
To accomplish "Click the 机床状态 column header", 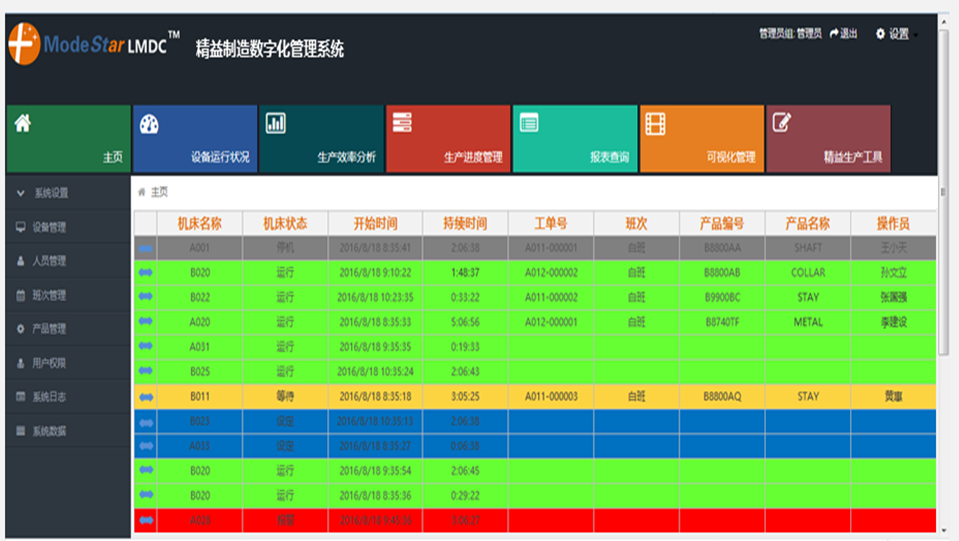I will pos(285,223).
